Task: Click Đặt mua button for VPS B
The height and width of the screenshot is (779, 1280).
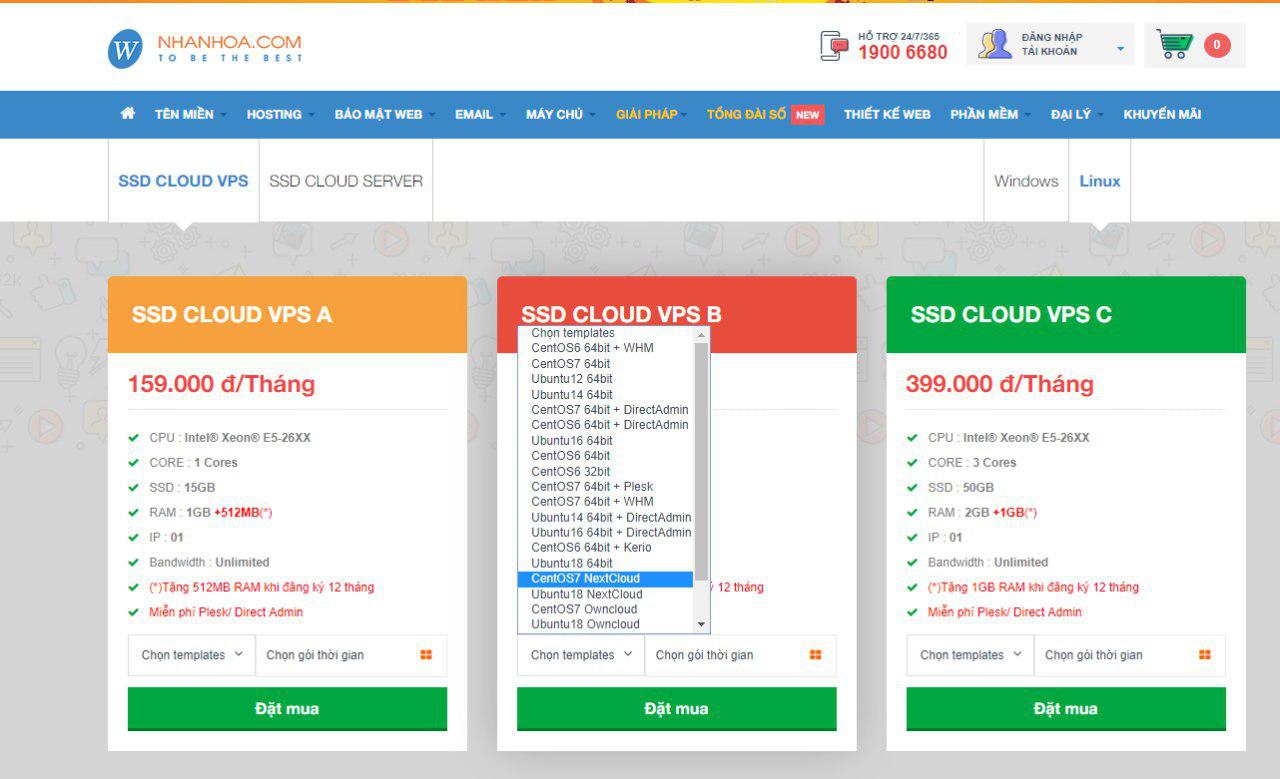Action: pos(676,709)
